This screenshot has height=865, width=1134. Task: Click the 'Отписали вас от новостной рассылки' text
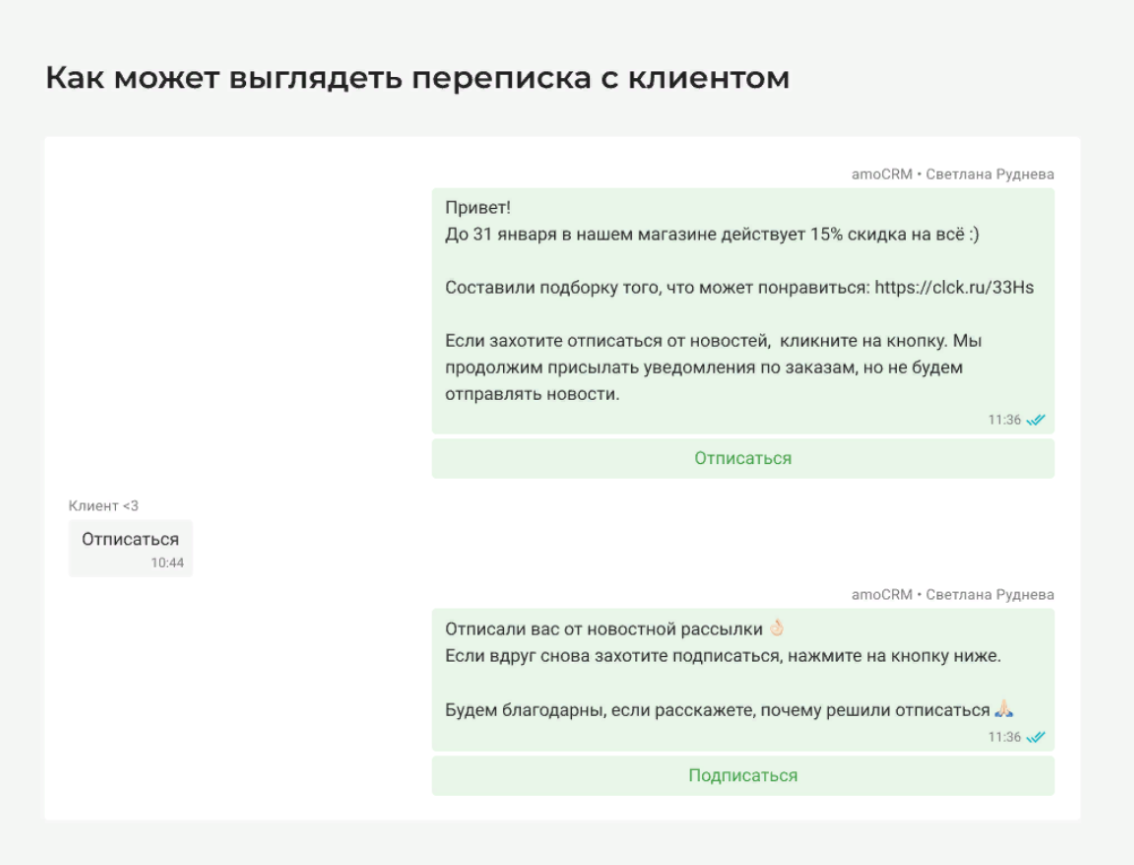[603, 629]
